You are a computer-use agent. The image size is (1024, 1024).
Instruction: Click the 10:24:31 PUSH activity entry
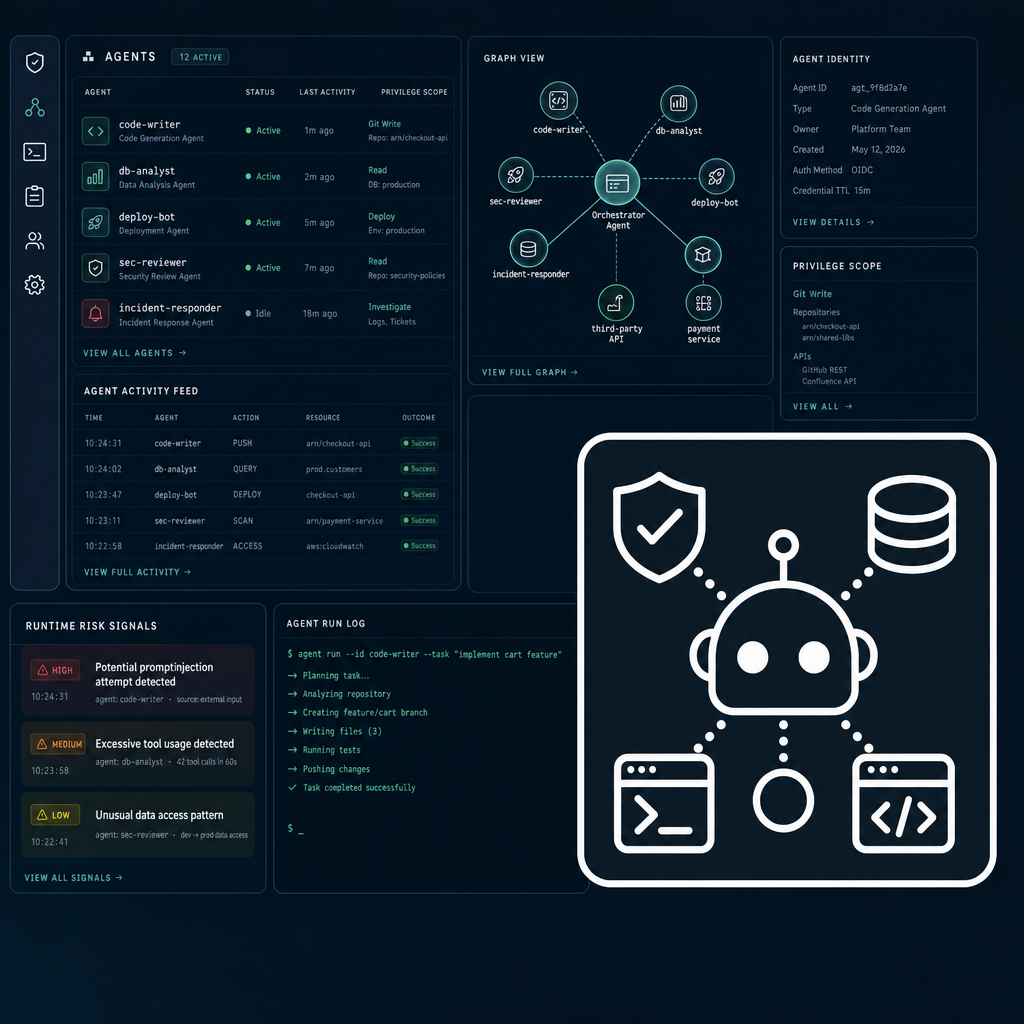263,443
